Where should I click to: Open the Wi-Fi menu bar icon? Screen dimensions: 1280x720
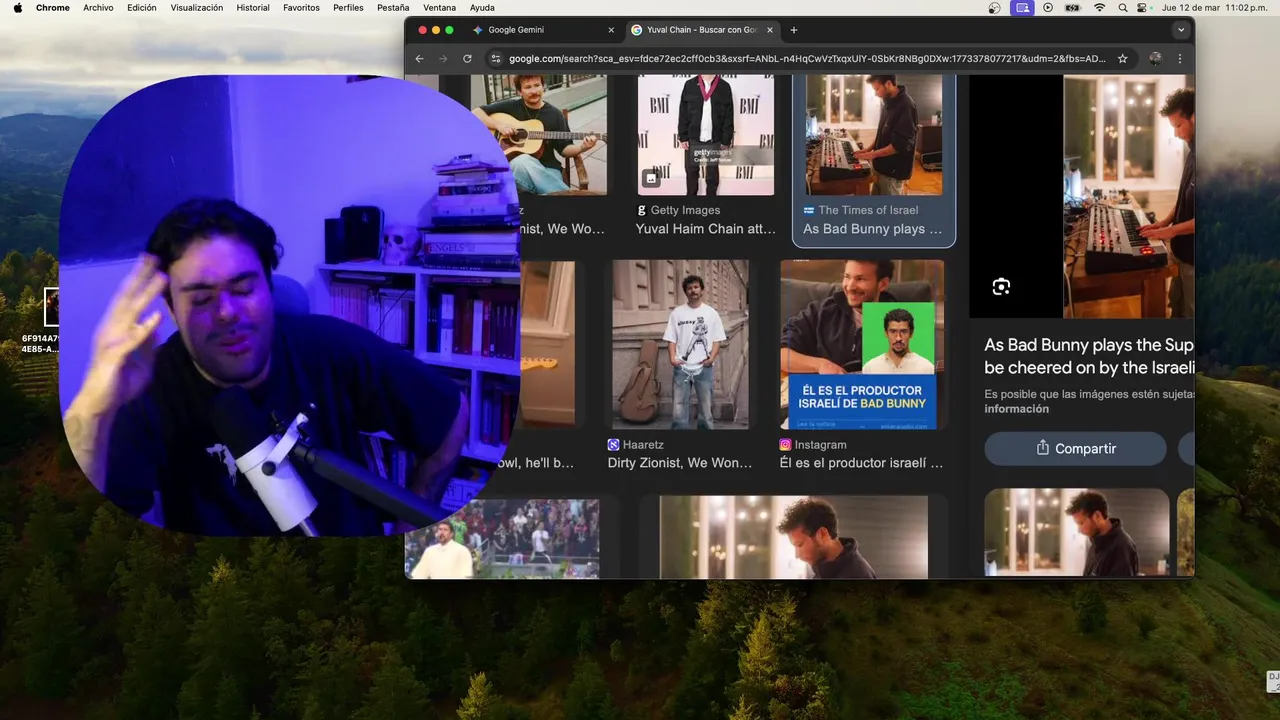point(1100,8)
